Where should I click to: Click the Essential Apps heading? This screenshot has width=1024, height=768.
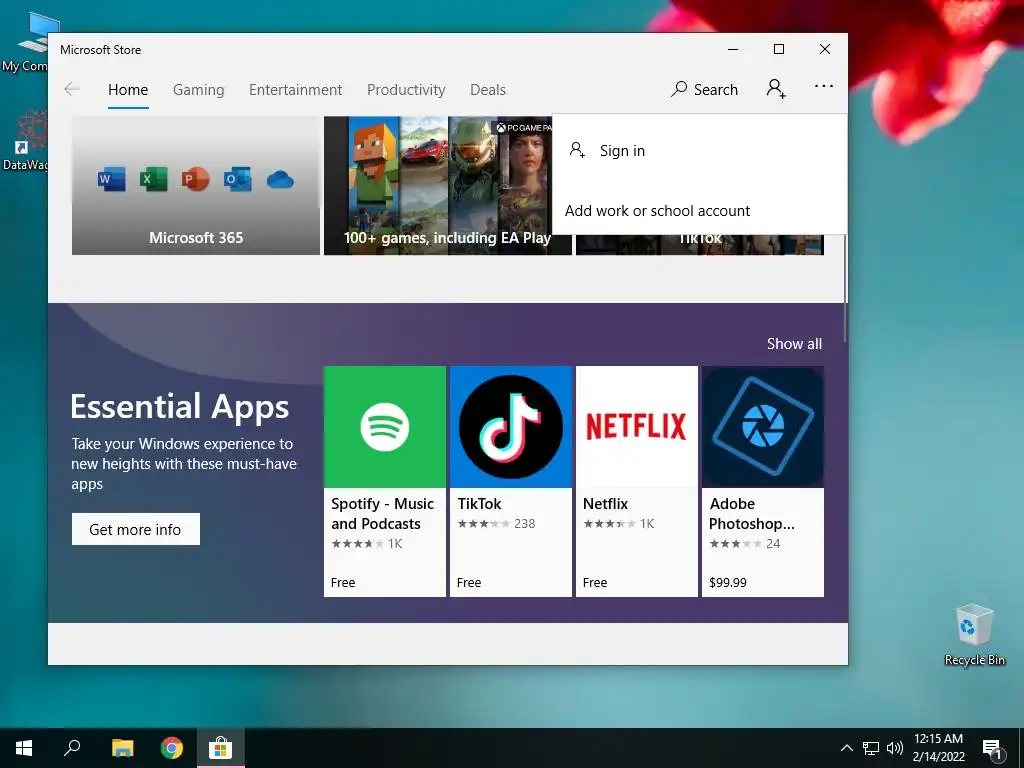click(180, 406)
